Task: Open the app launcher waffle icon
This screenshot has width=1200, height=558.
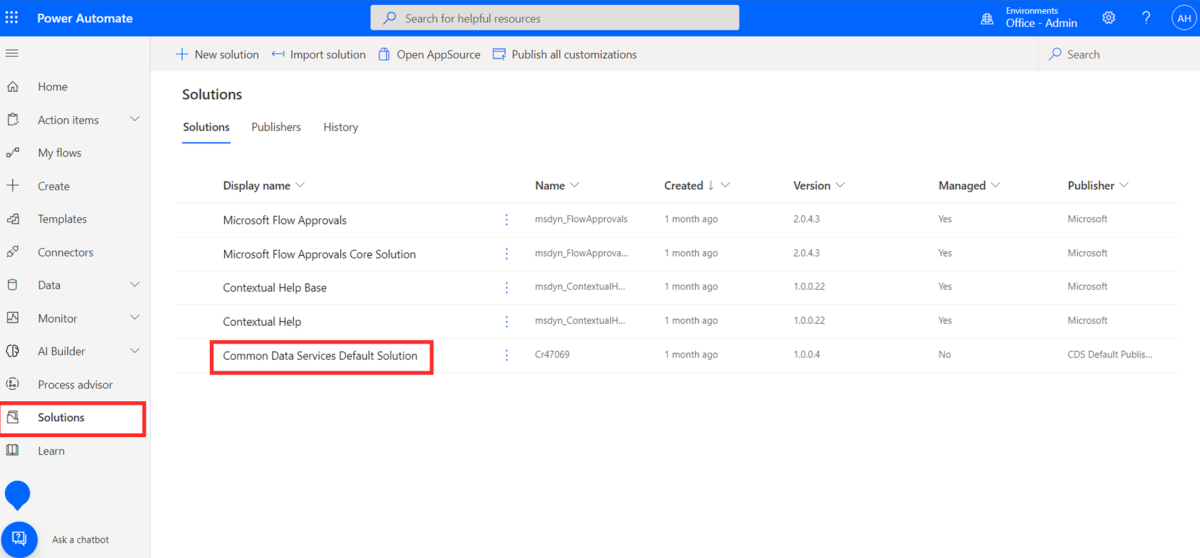Action: [12, 18]
